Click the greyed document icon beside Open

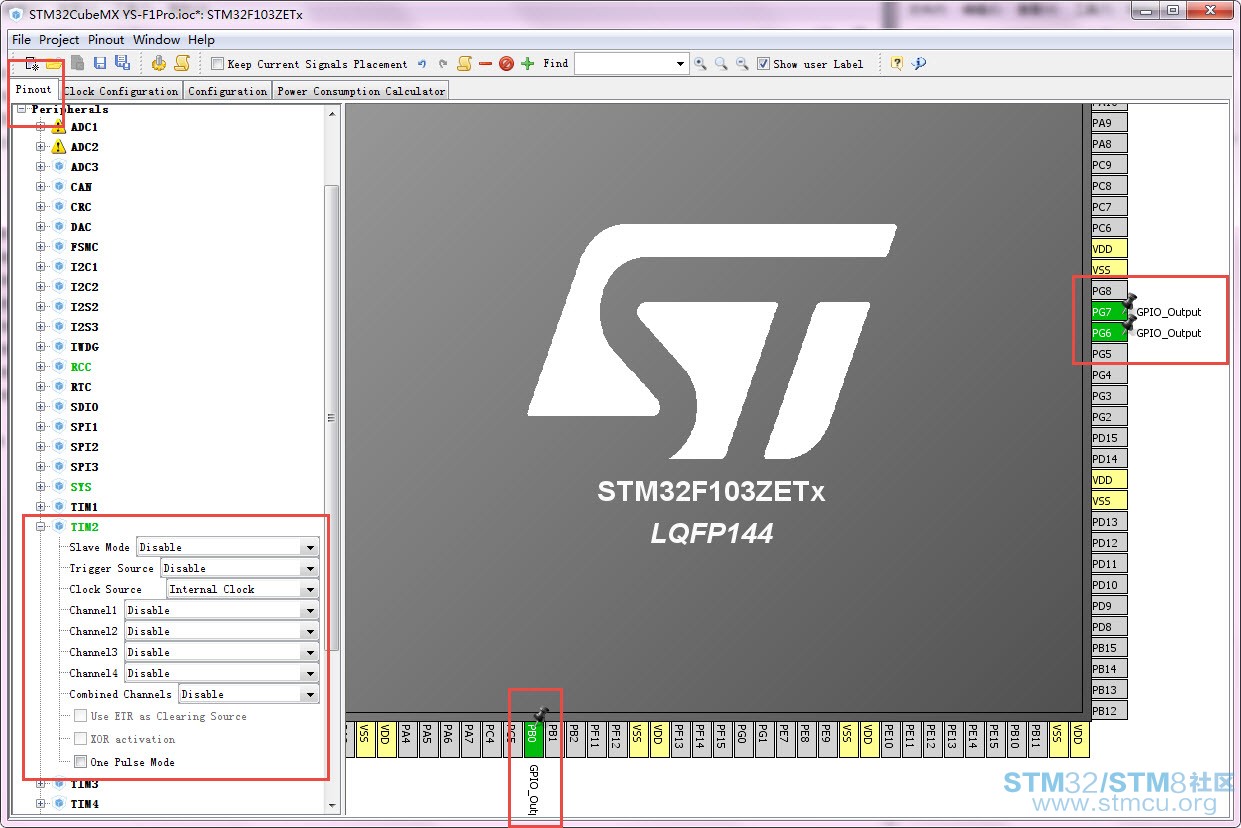[x=77, y=64]
